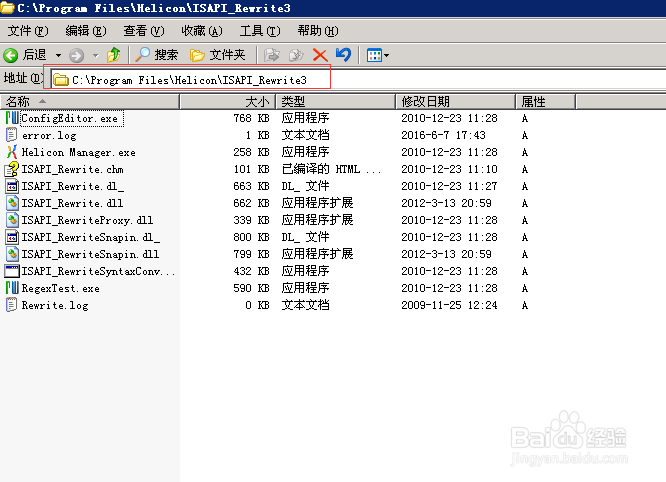This screenshot has width=666, height=482.
Task: Select the ISAPI_Rewrite.dl_ file icon
Action: 12,186
